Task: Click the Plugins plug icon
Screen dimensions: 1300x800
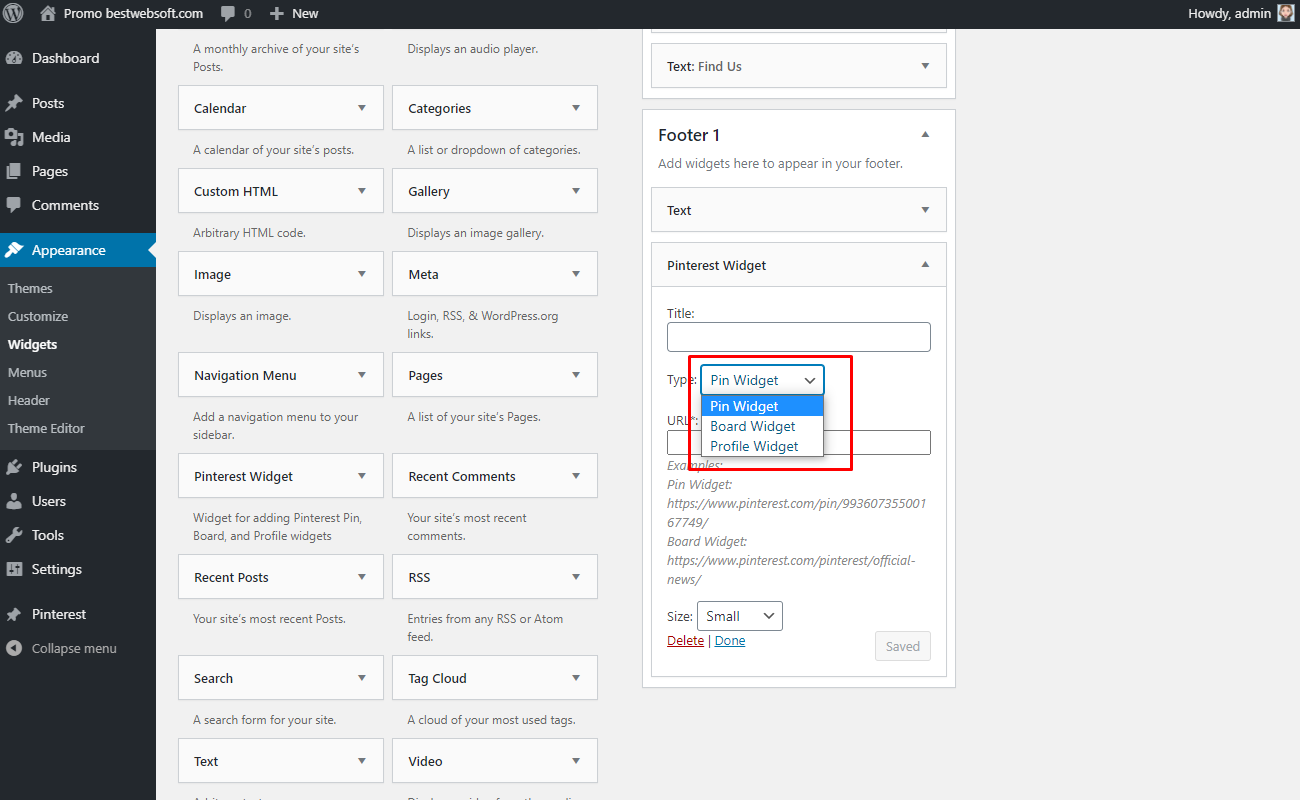Action: click(14, 467)
